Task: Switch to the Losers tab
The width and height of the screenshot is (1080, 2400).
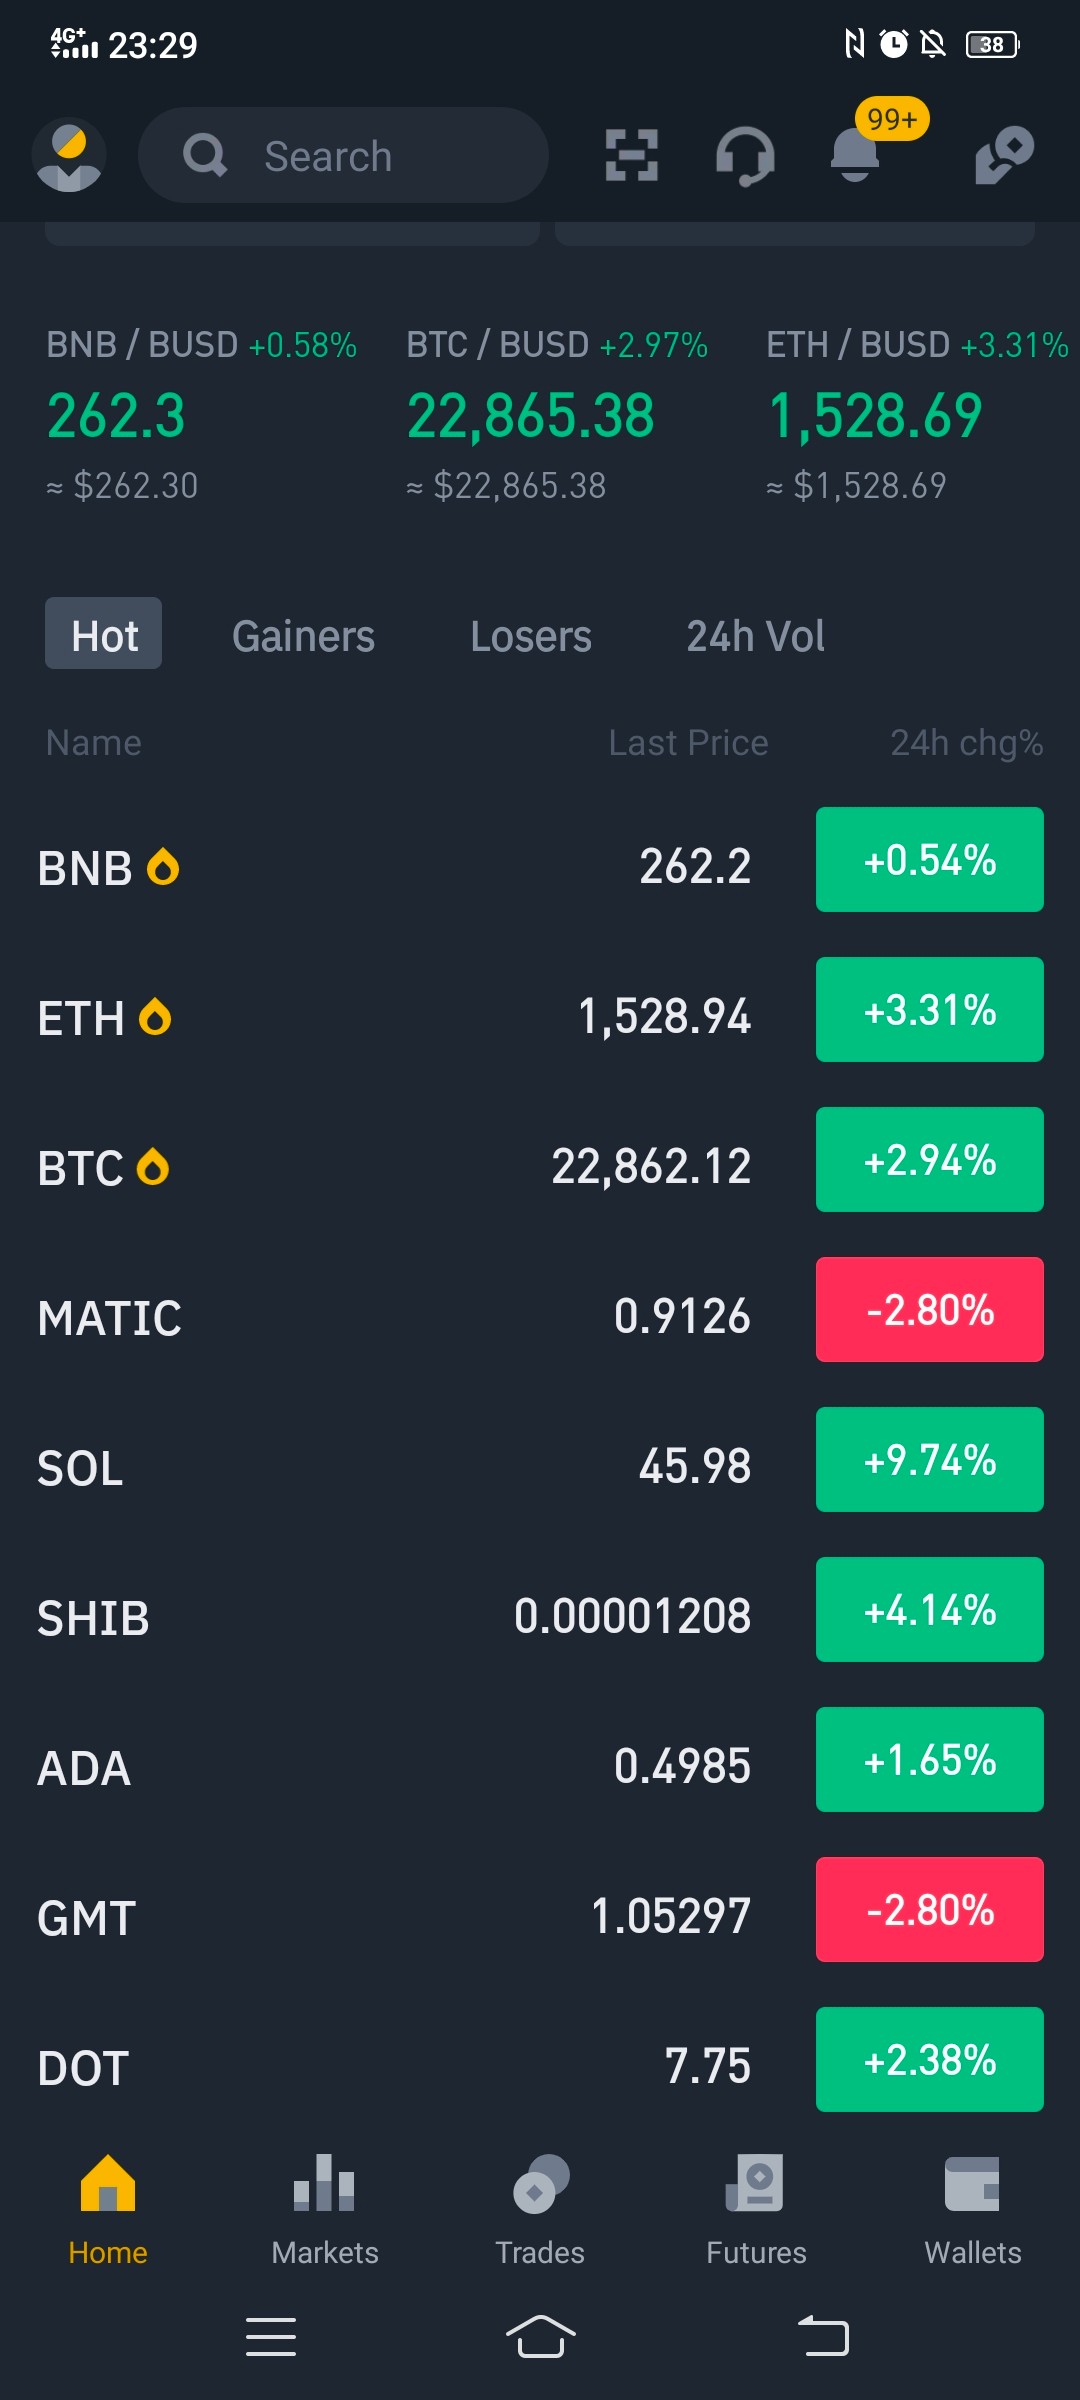Action: 531,636
